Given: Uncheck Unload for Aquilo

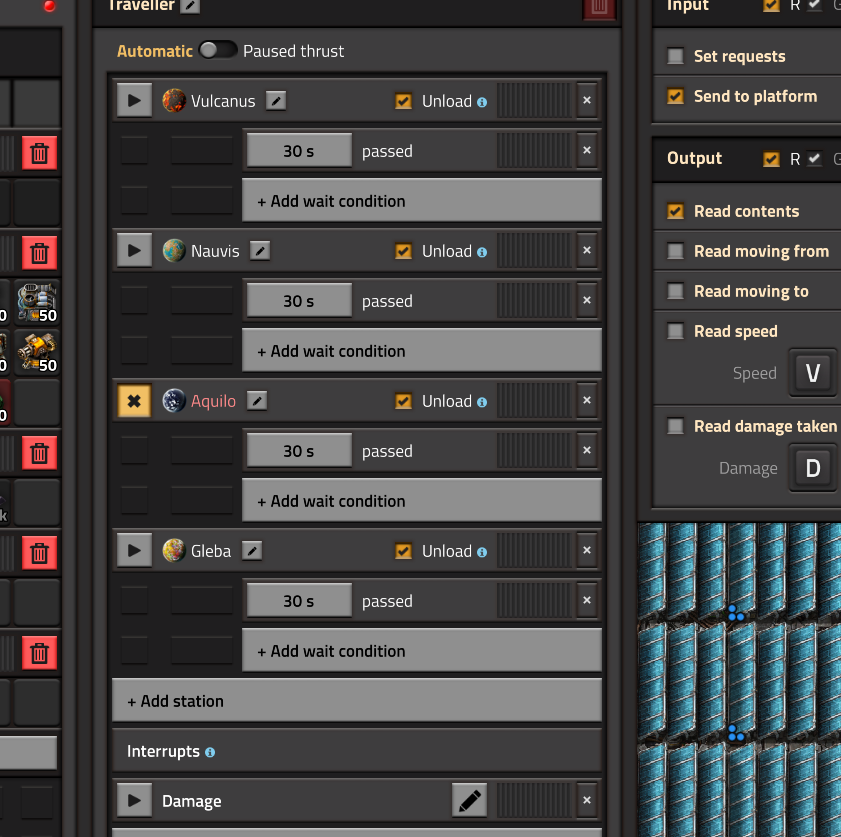Looking at the screenshot, I should (403, 401).
